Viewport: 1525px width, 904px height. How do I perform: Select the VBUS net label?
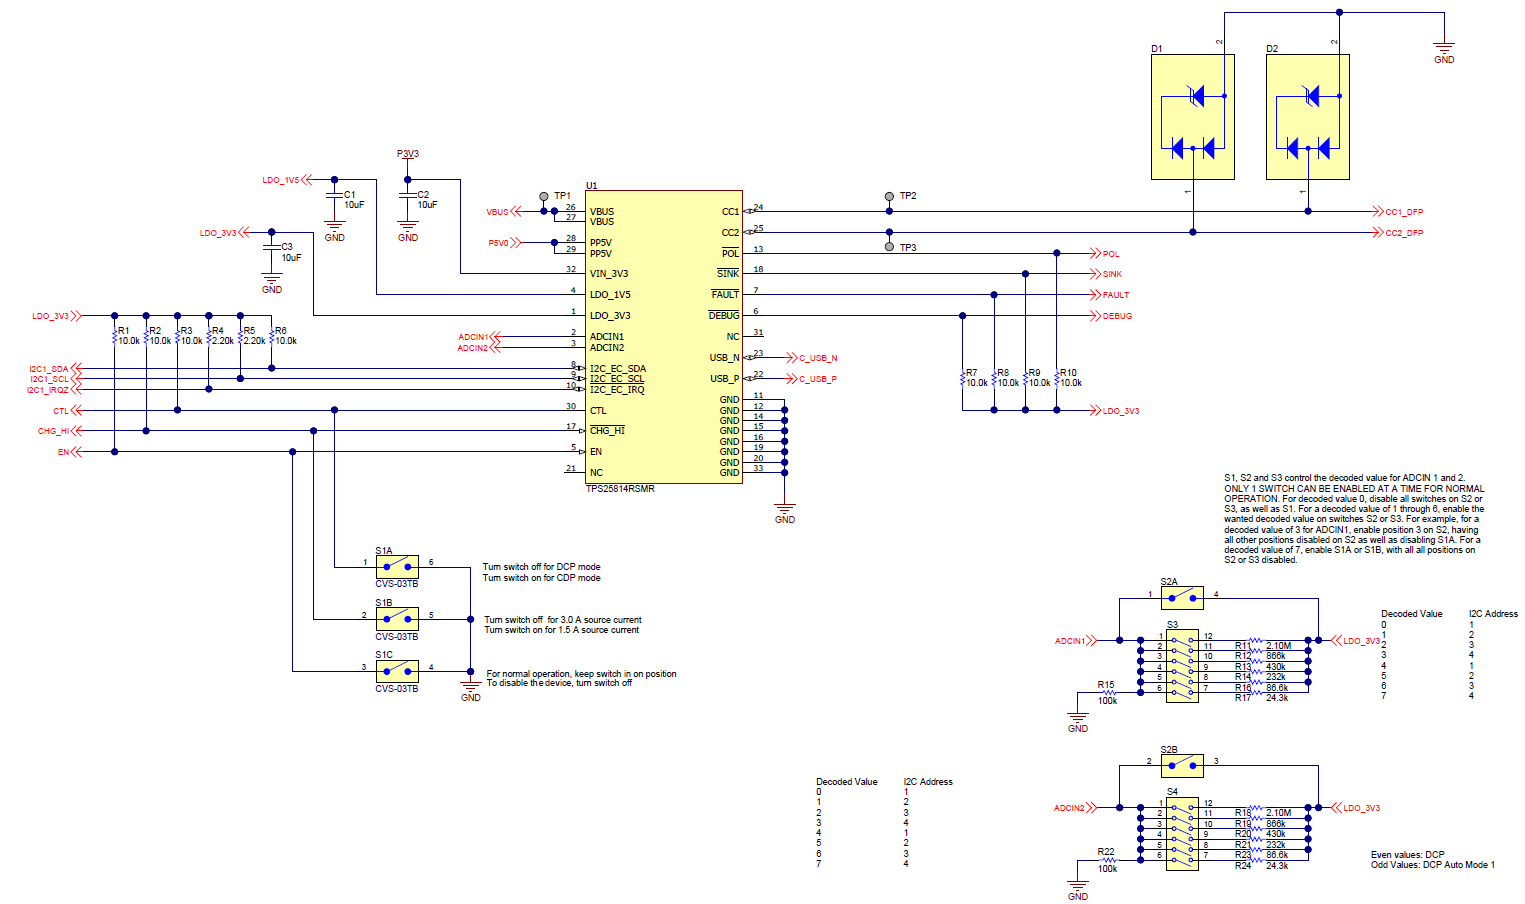point(498,211)
